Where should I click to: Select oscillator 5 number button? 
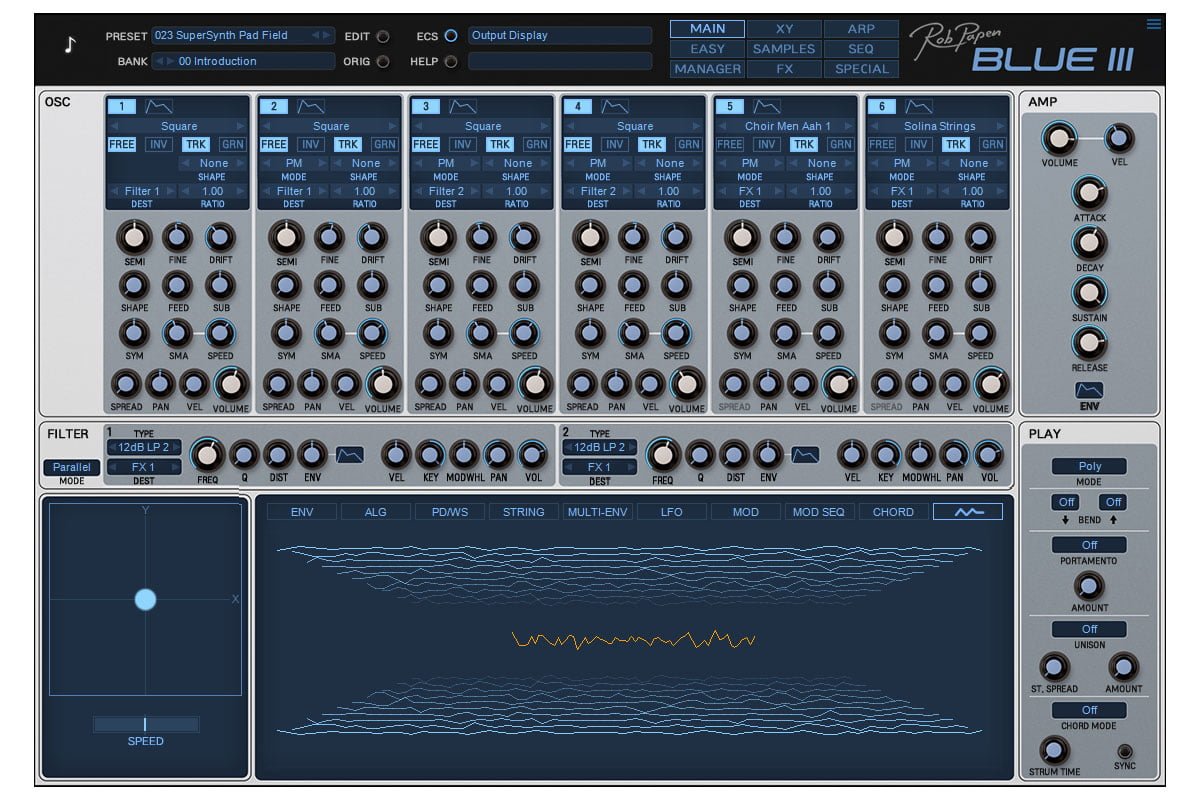tap(730, 106)
